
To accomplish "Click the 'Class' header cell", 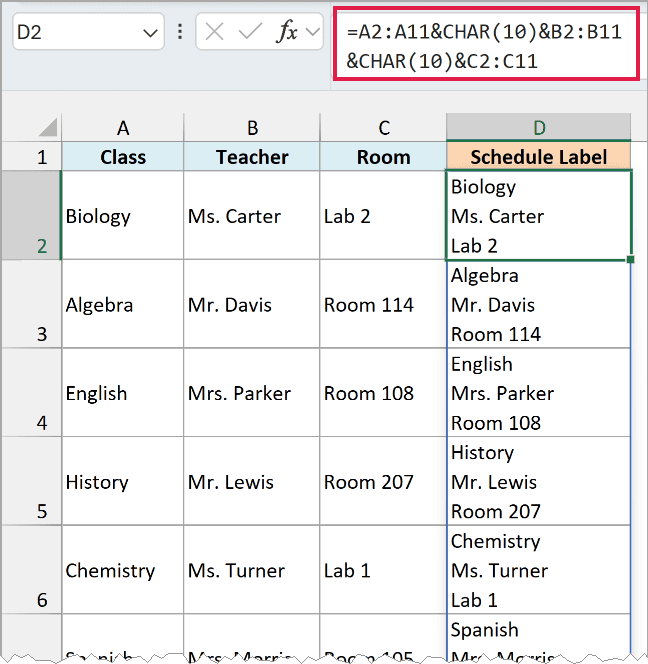I will 123,157.
